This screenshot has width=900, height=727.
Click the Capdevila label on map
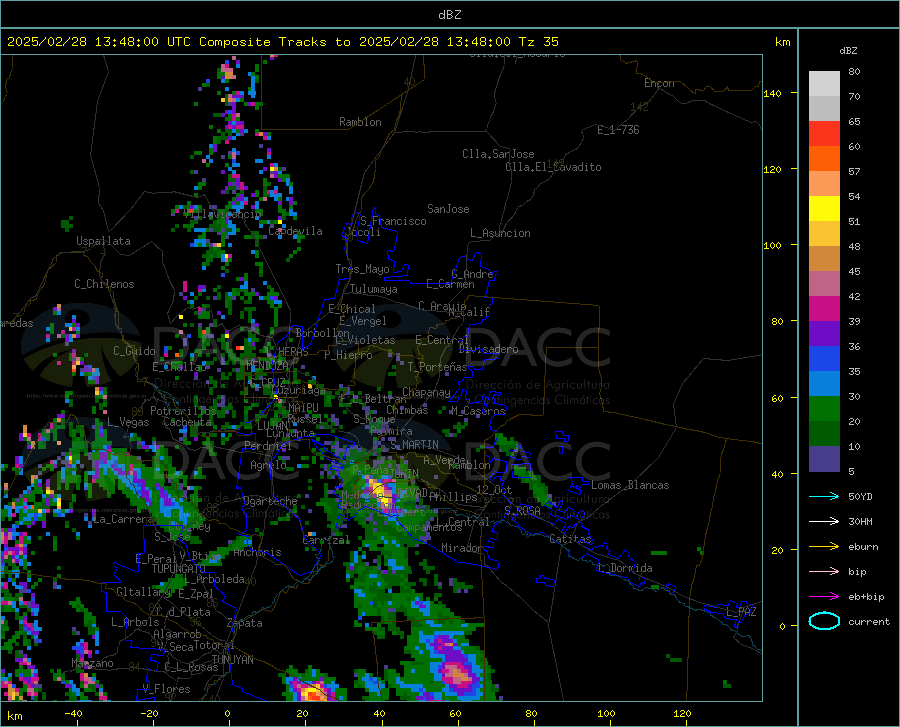point(295,231)
